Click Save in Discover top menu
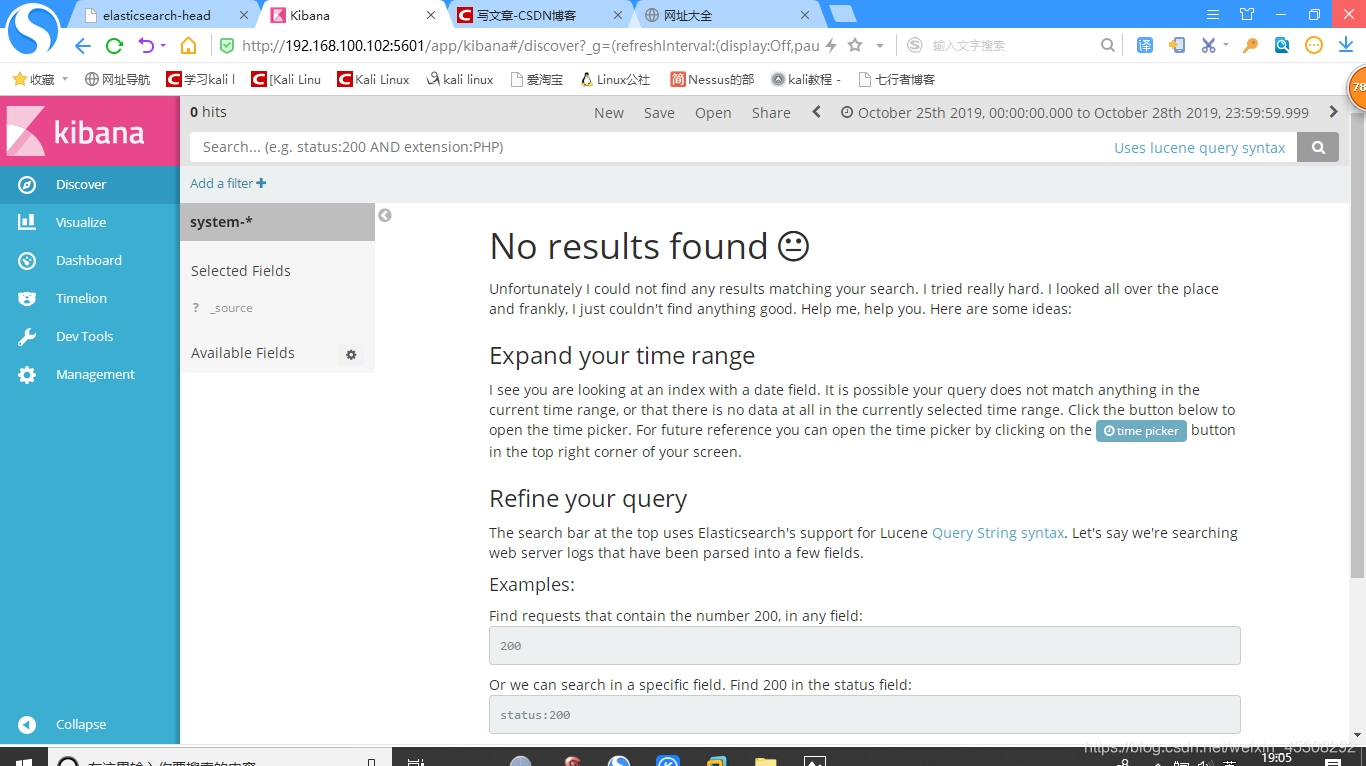This screenshot has height=766, width=1366. coord(659,113)
